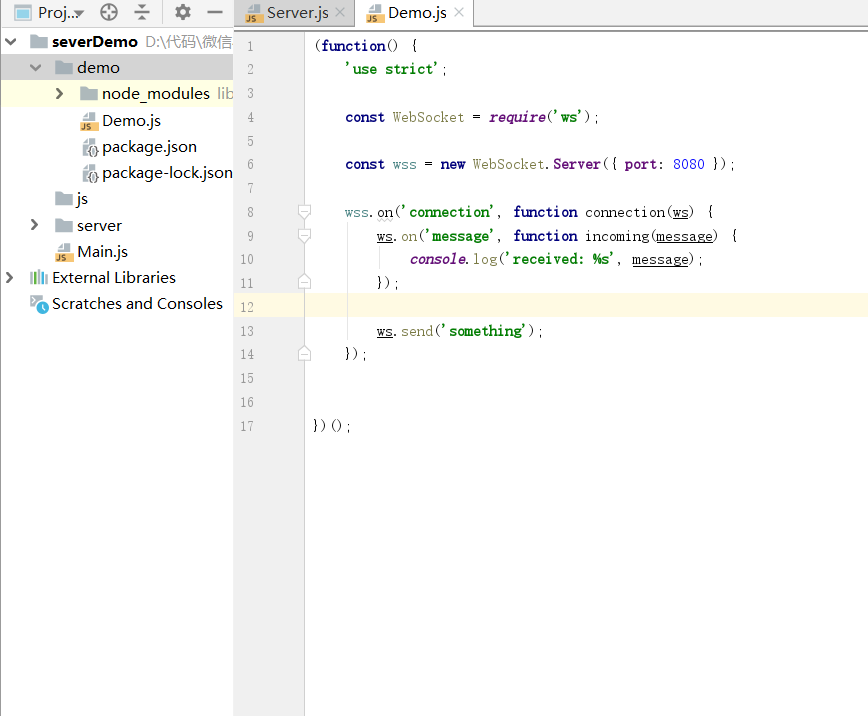Open the Project panel settings gear

(x=182, y=12)
